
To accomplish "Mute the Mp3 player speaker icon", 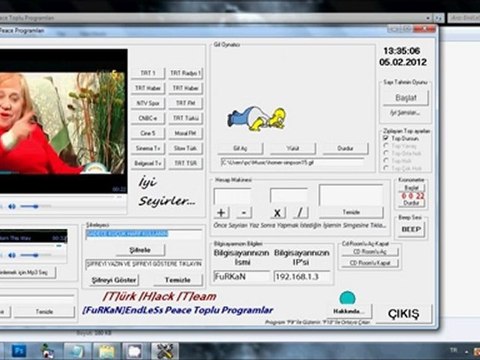I will click(12, 255).
